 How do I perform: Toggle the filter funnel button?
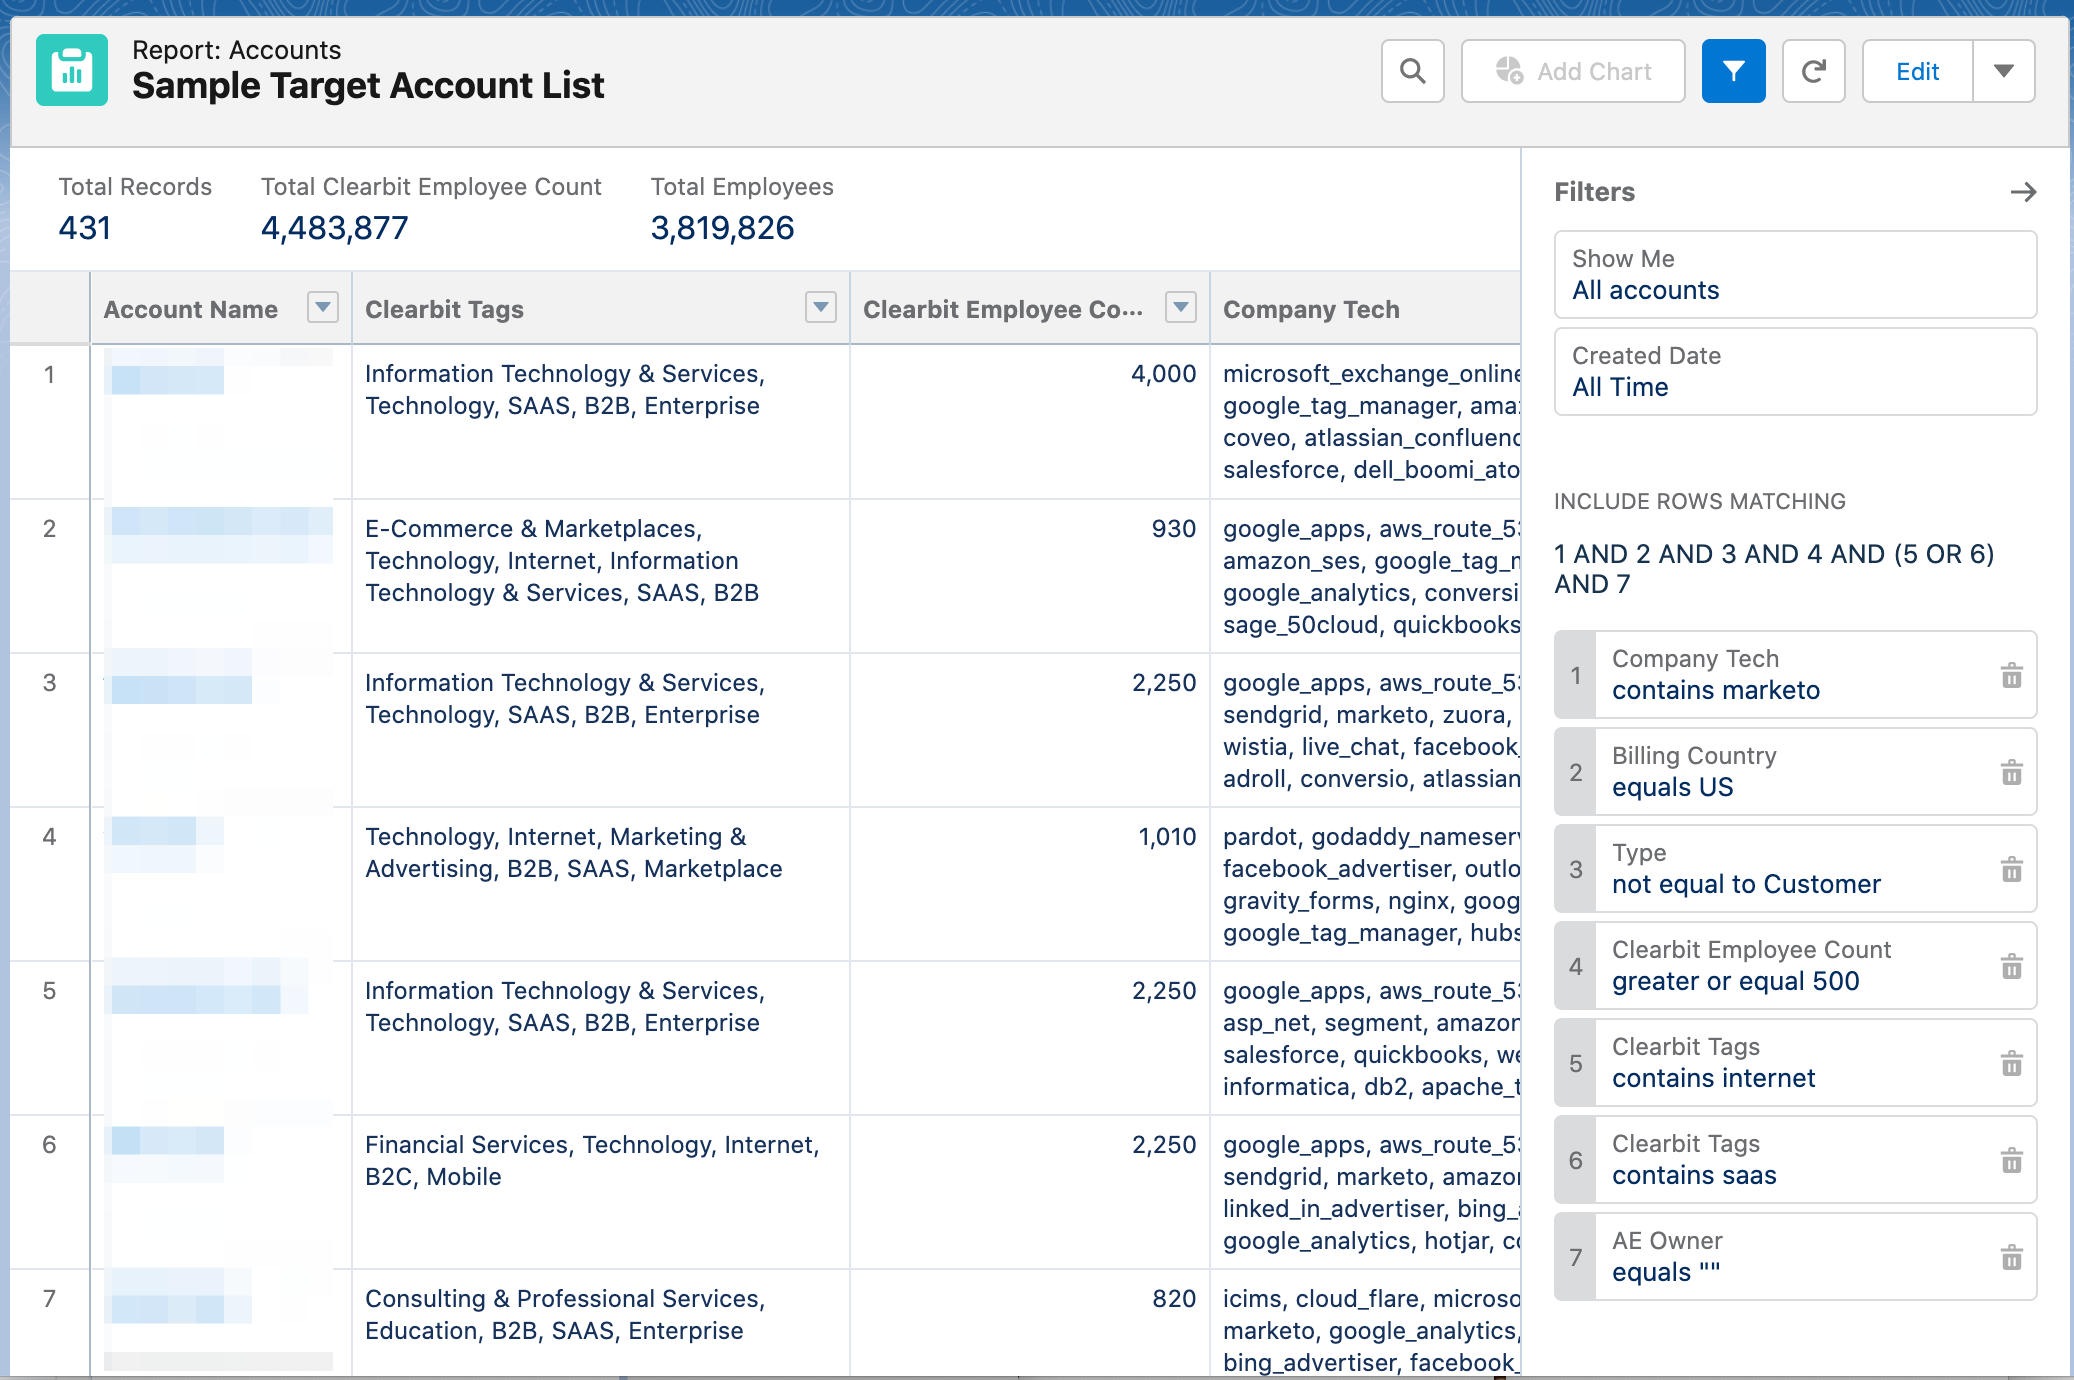(x=1733, y=71)
